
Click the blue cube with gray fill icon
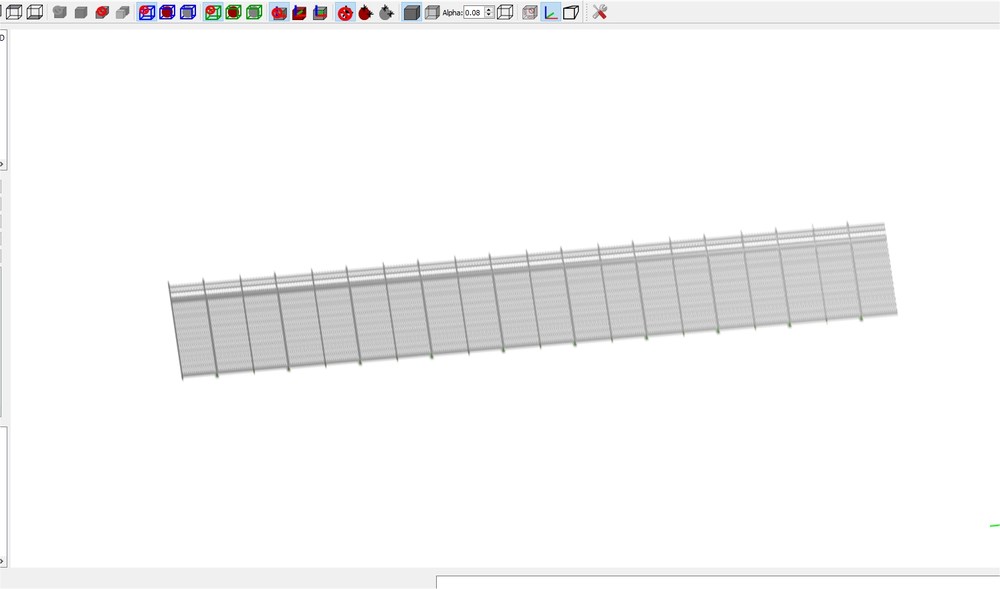pos(188,12)
